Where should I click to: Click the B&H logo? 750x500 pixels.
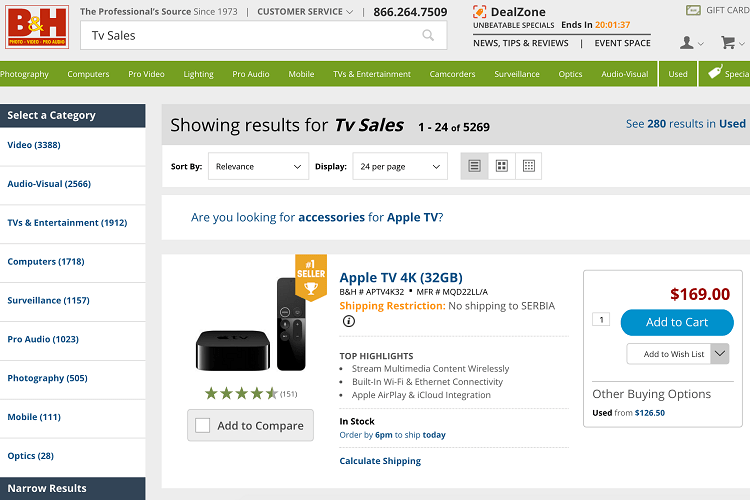[37, 27]
